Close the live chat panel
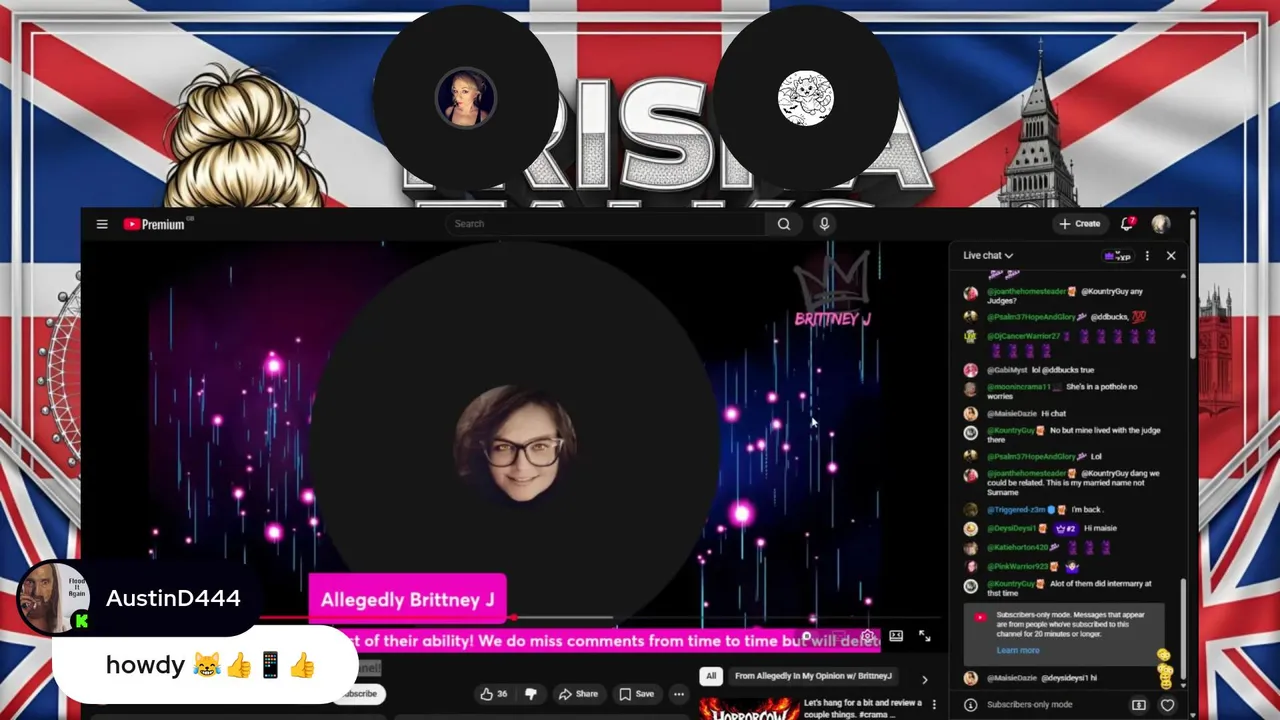The image size is (1280, 720). click(x=1171, y=256)
